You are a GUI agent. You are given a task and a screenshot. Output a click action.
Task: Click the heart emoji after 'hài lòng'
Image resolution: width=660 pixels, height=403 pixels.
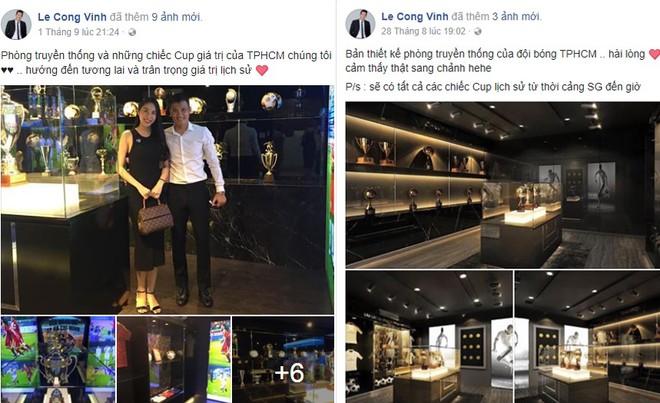point(654,54)
